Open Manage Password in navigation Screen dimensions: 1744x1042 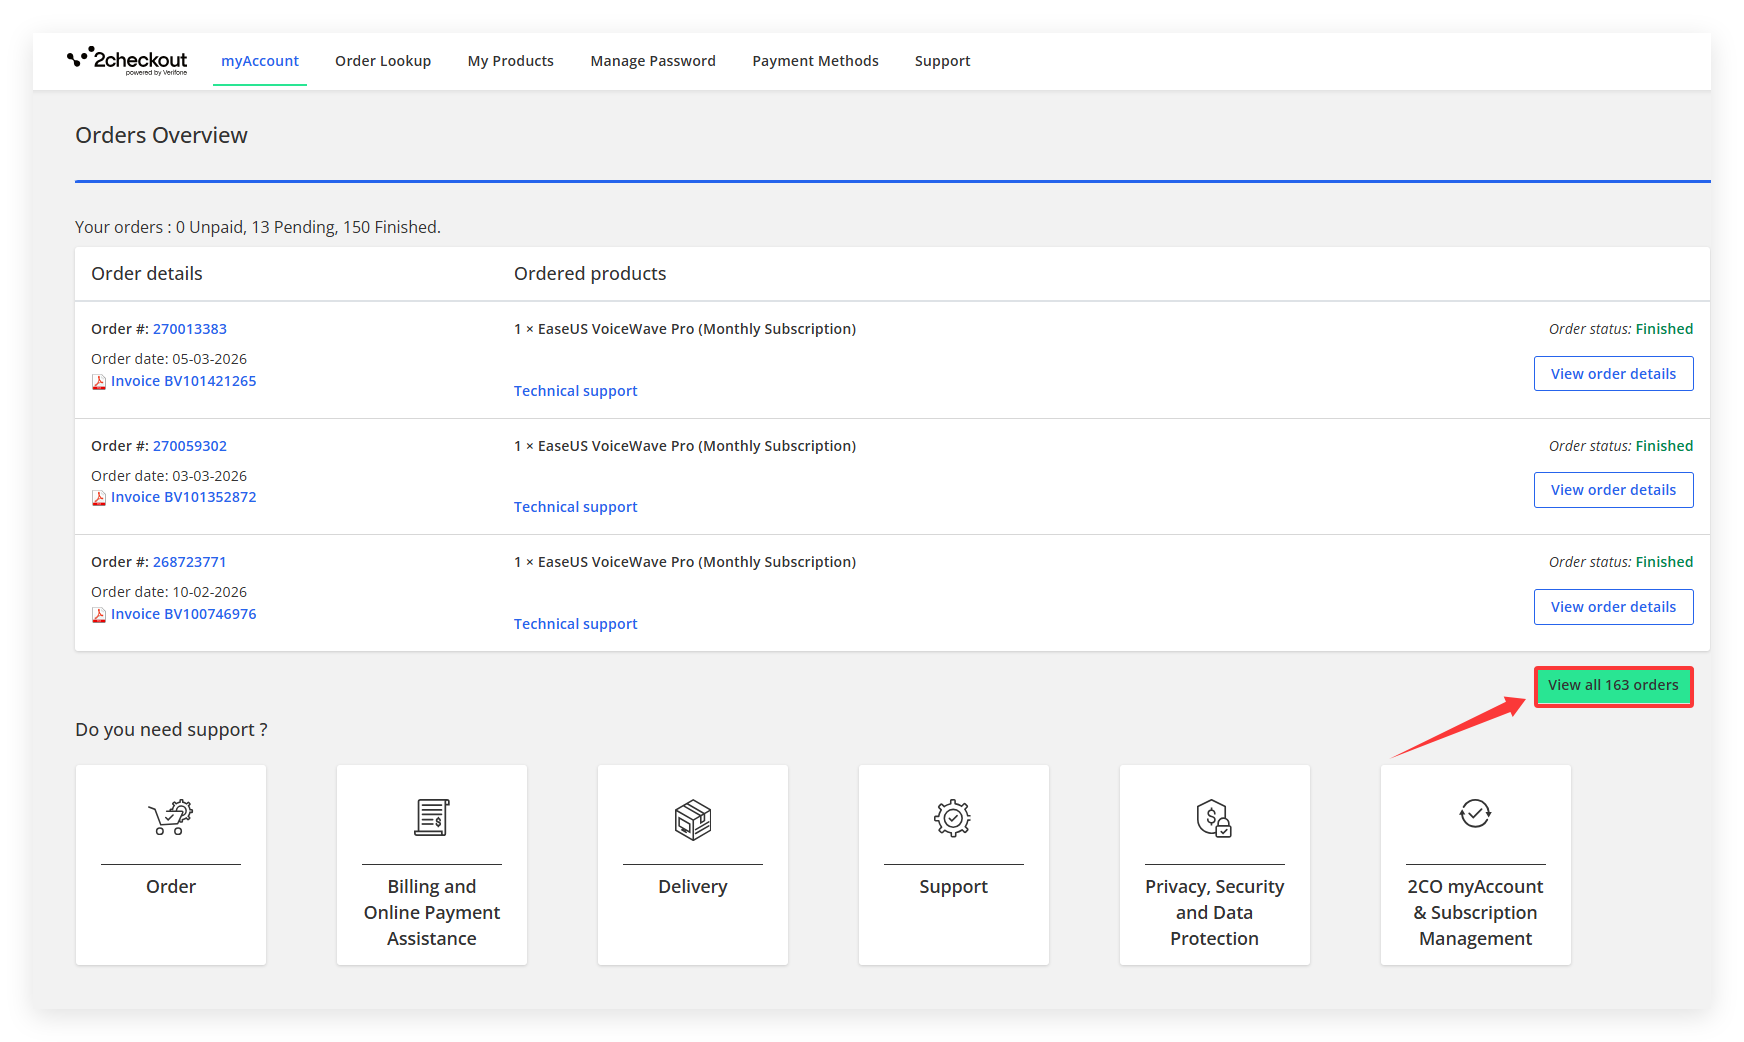653,61
